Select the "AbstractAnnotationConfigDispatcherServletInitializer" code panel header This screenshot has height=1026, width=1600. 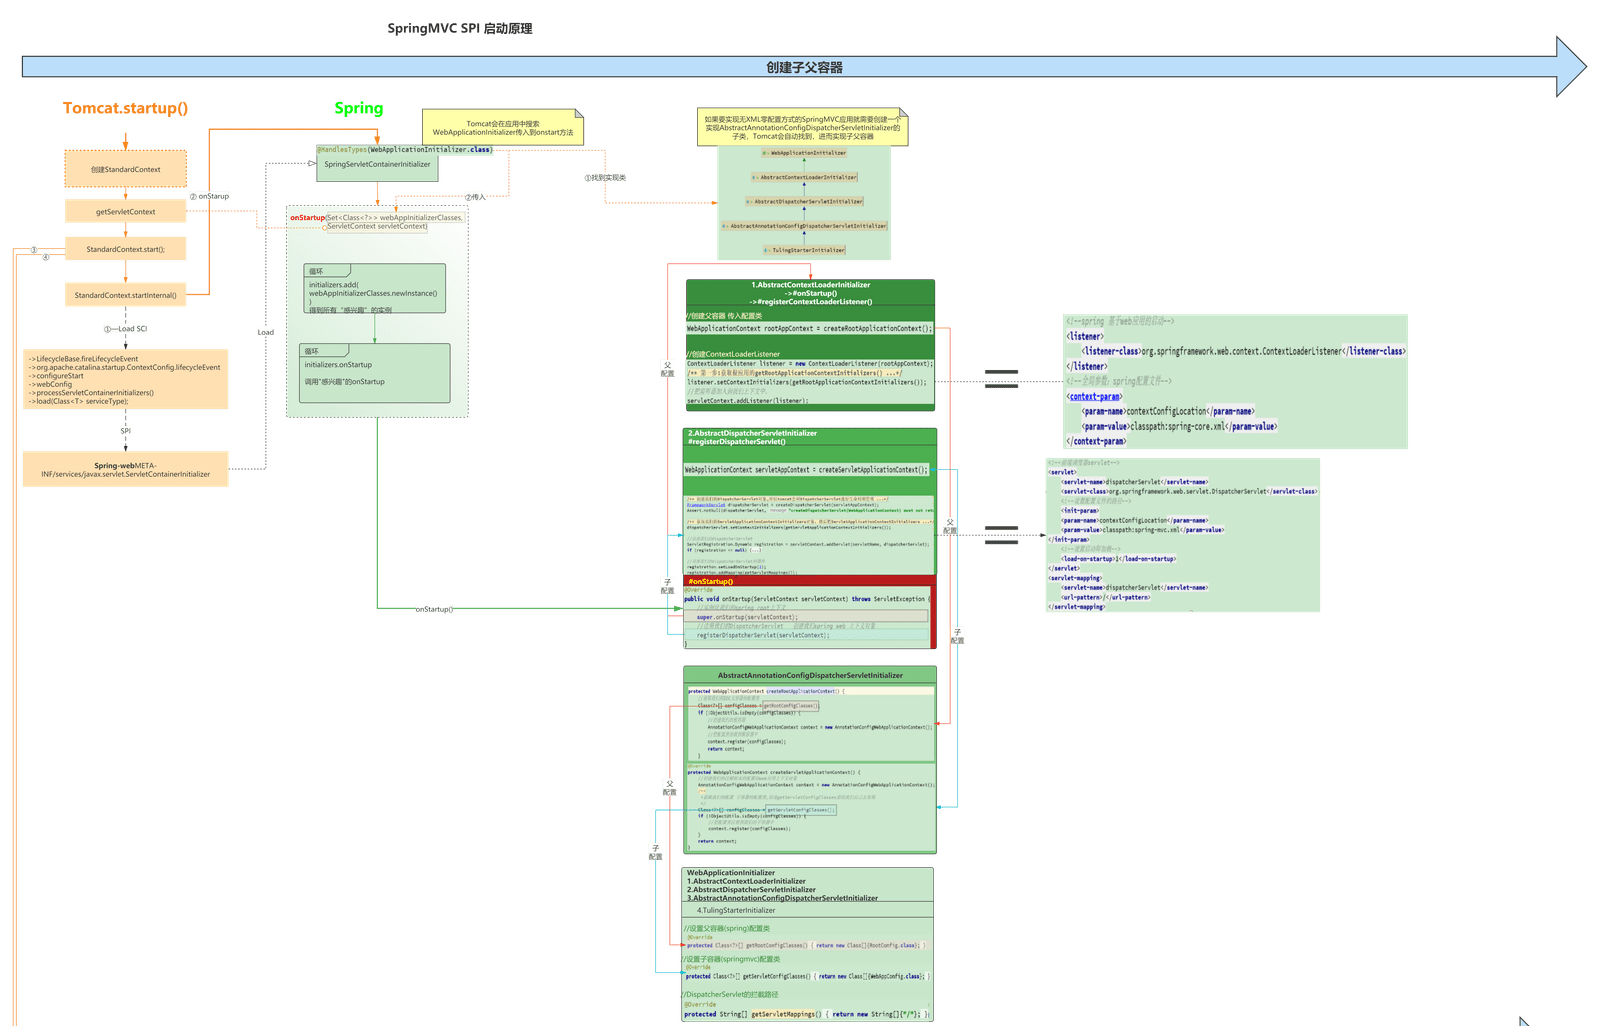pyautogui.click(x=810, y=675)
